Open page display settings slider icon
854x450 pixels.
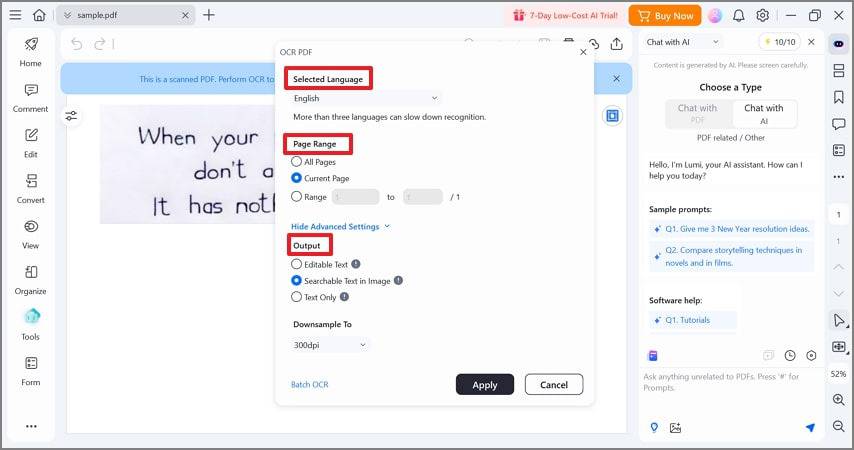click(71, 115)
